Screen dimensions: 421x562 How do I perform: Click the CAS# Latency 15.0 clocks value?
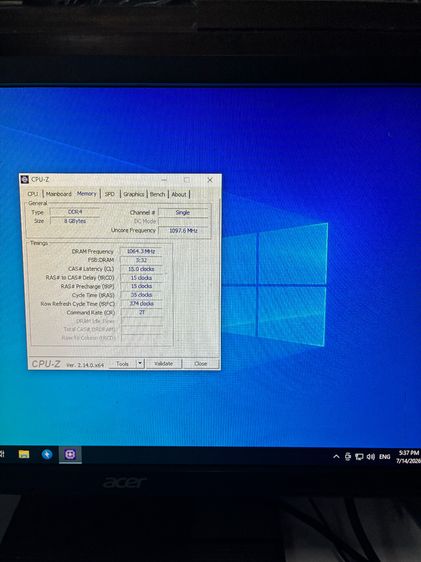[x=141, y=269]
